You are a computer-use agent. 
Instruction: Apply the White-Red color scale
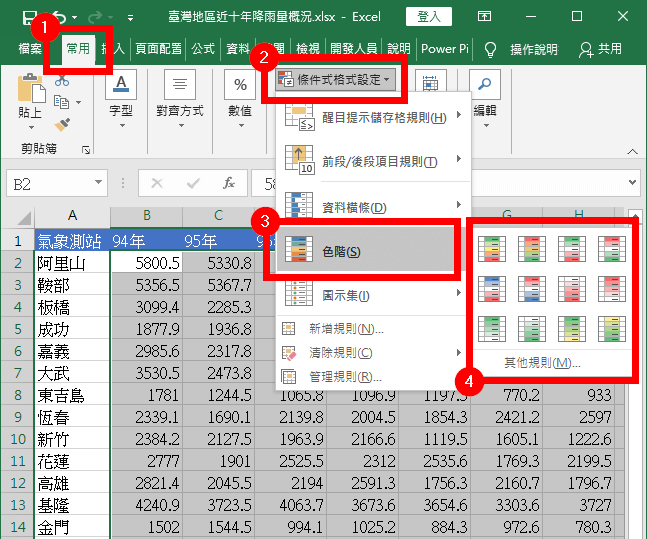(x=571, y=289)
